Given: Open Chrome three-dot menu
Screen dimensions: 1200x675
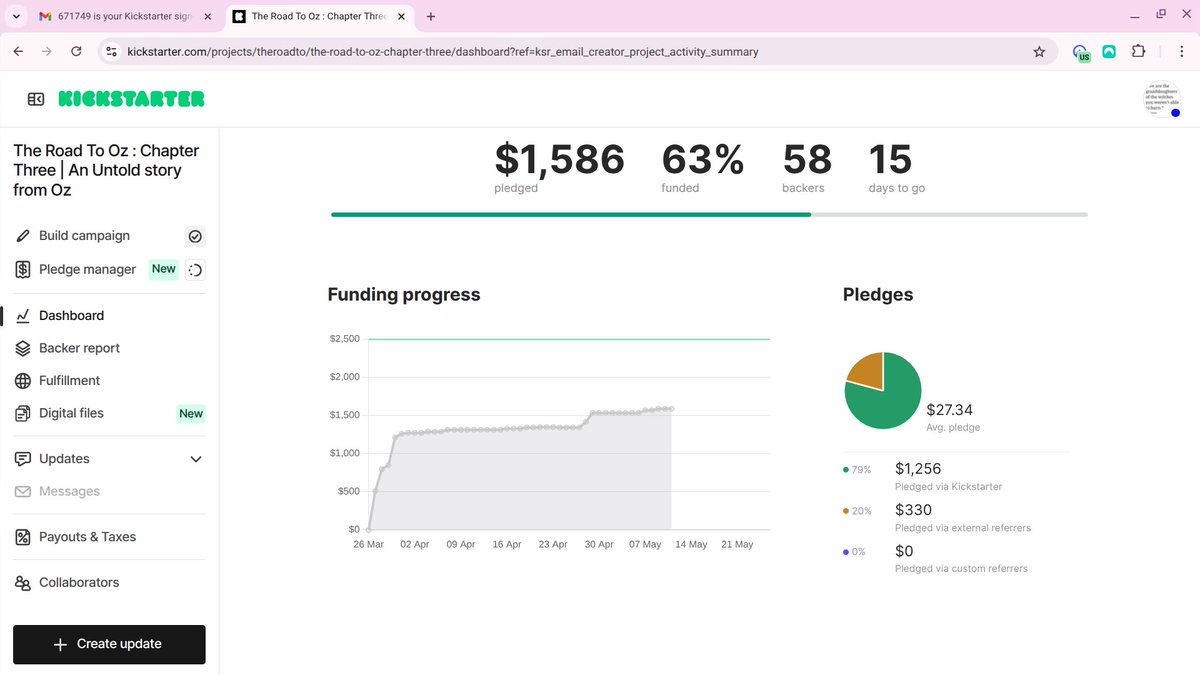Looking at the screenshot, I should [1182, 52].
